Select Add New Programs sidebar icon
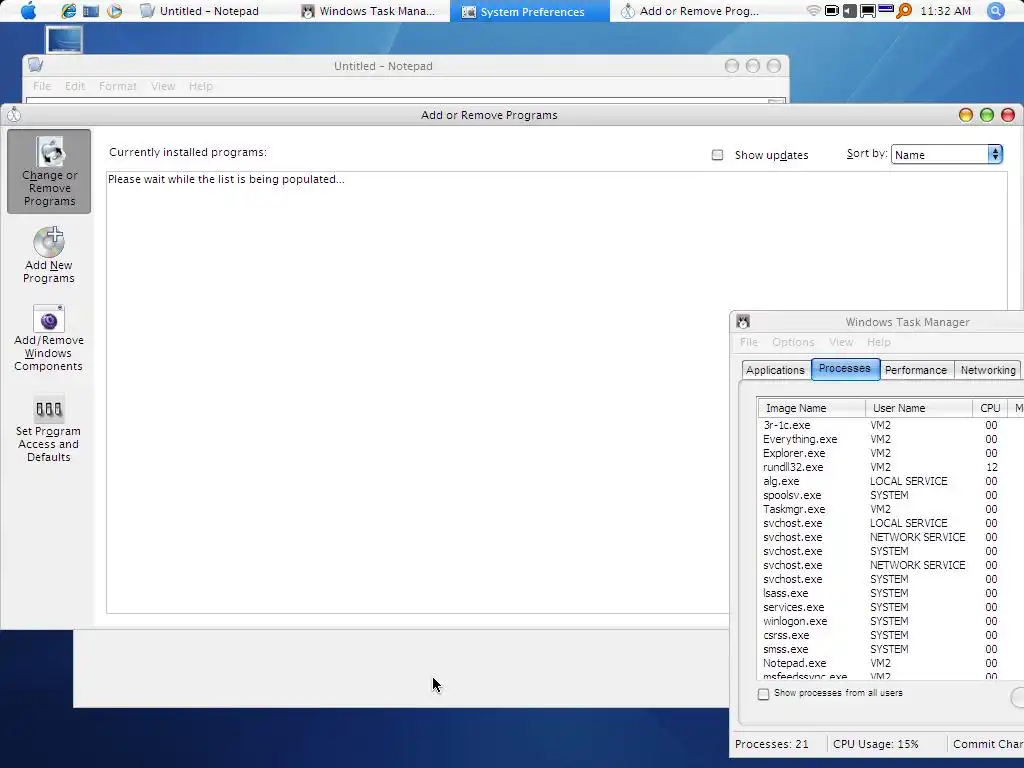This screenshot has width=1024, height=768. click(x=49, y=255)
